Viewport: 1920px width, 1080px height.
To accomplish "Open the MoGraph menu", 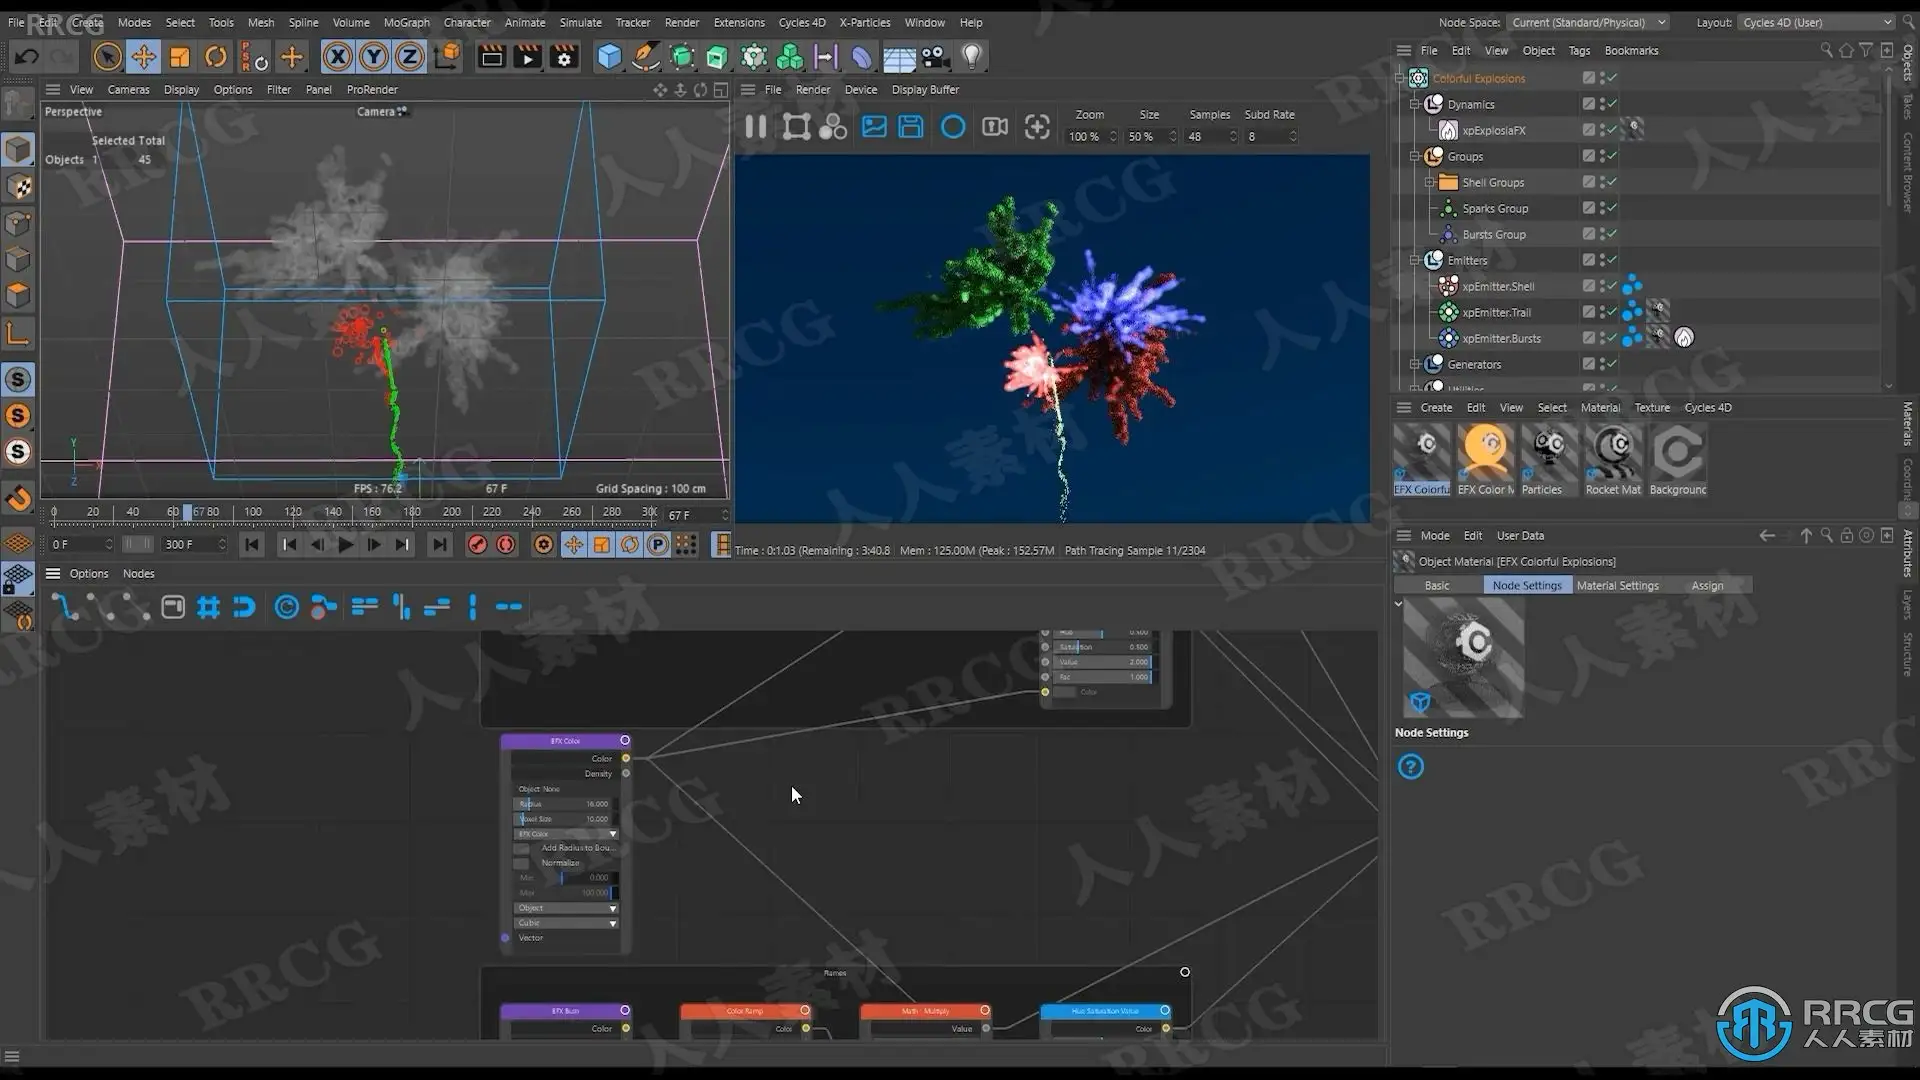I will tap(406, 22).
